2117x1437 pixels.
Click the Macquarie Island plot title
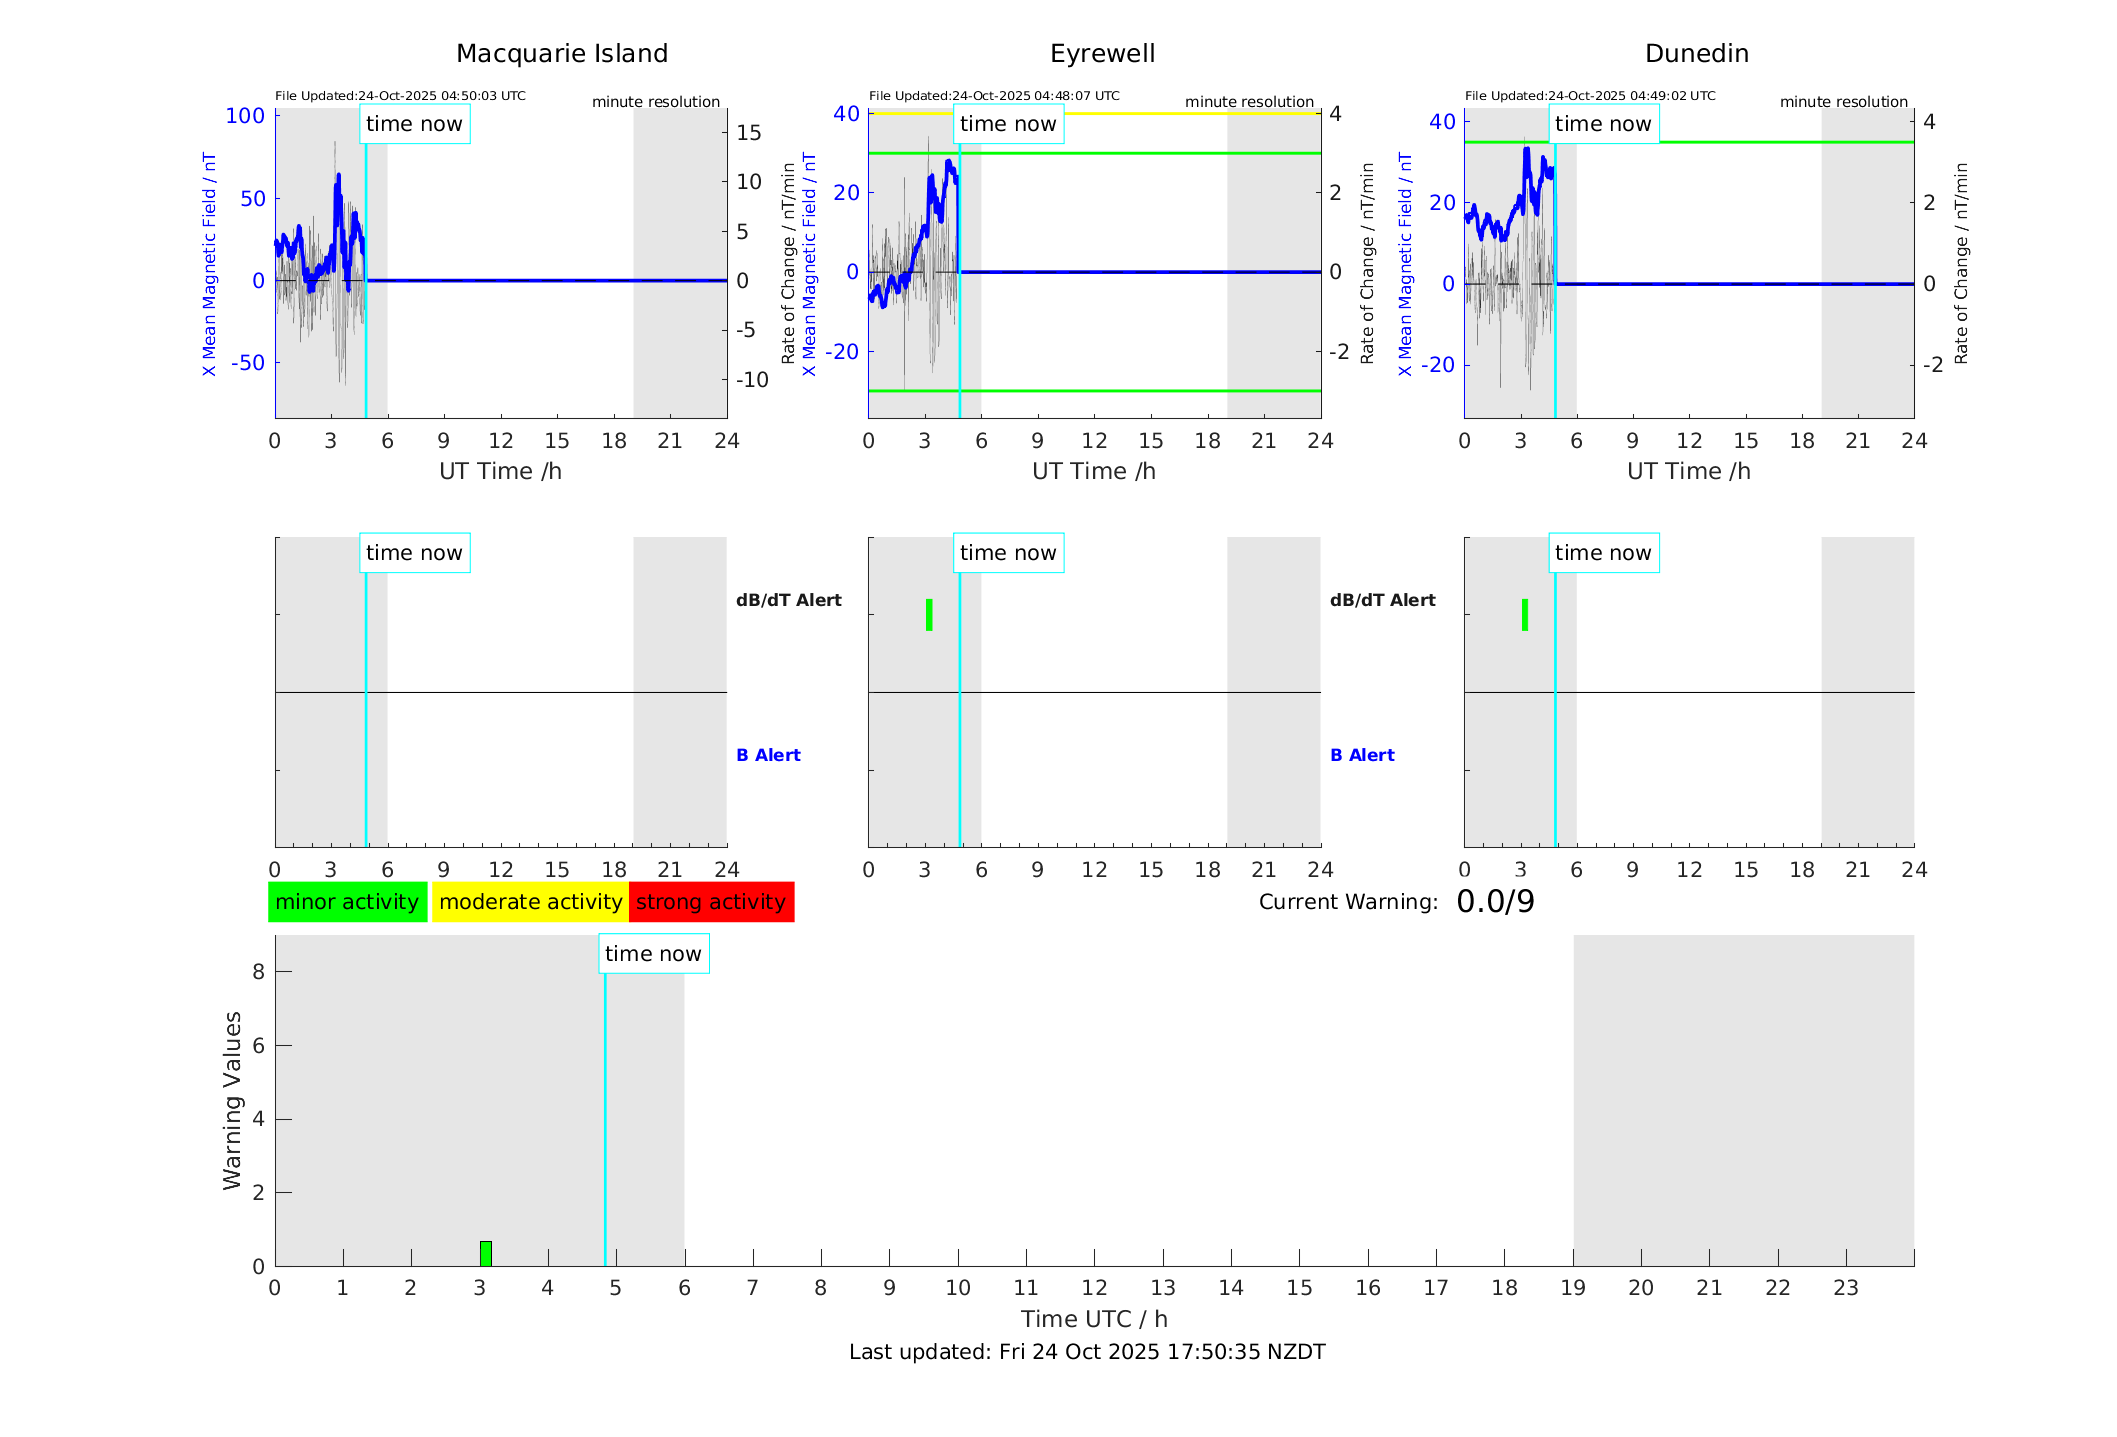pos(562,54)
